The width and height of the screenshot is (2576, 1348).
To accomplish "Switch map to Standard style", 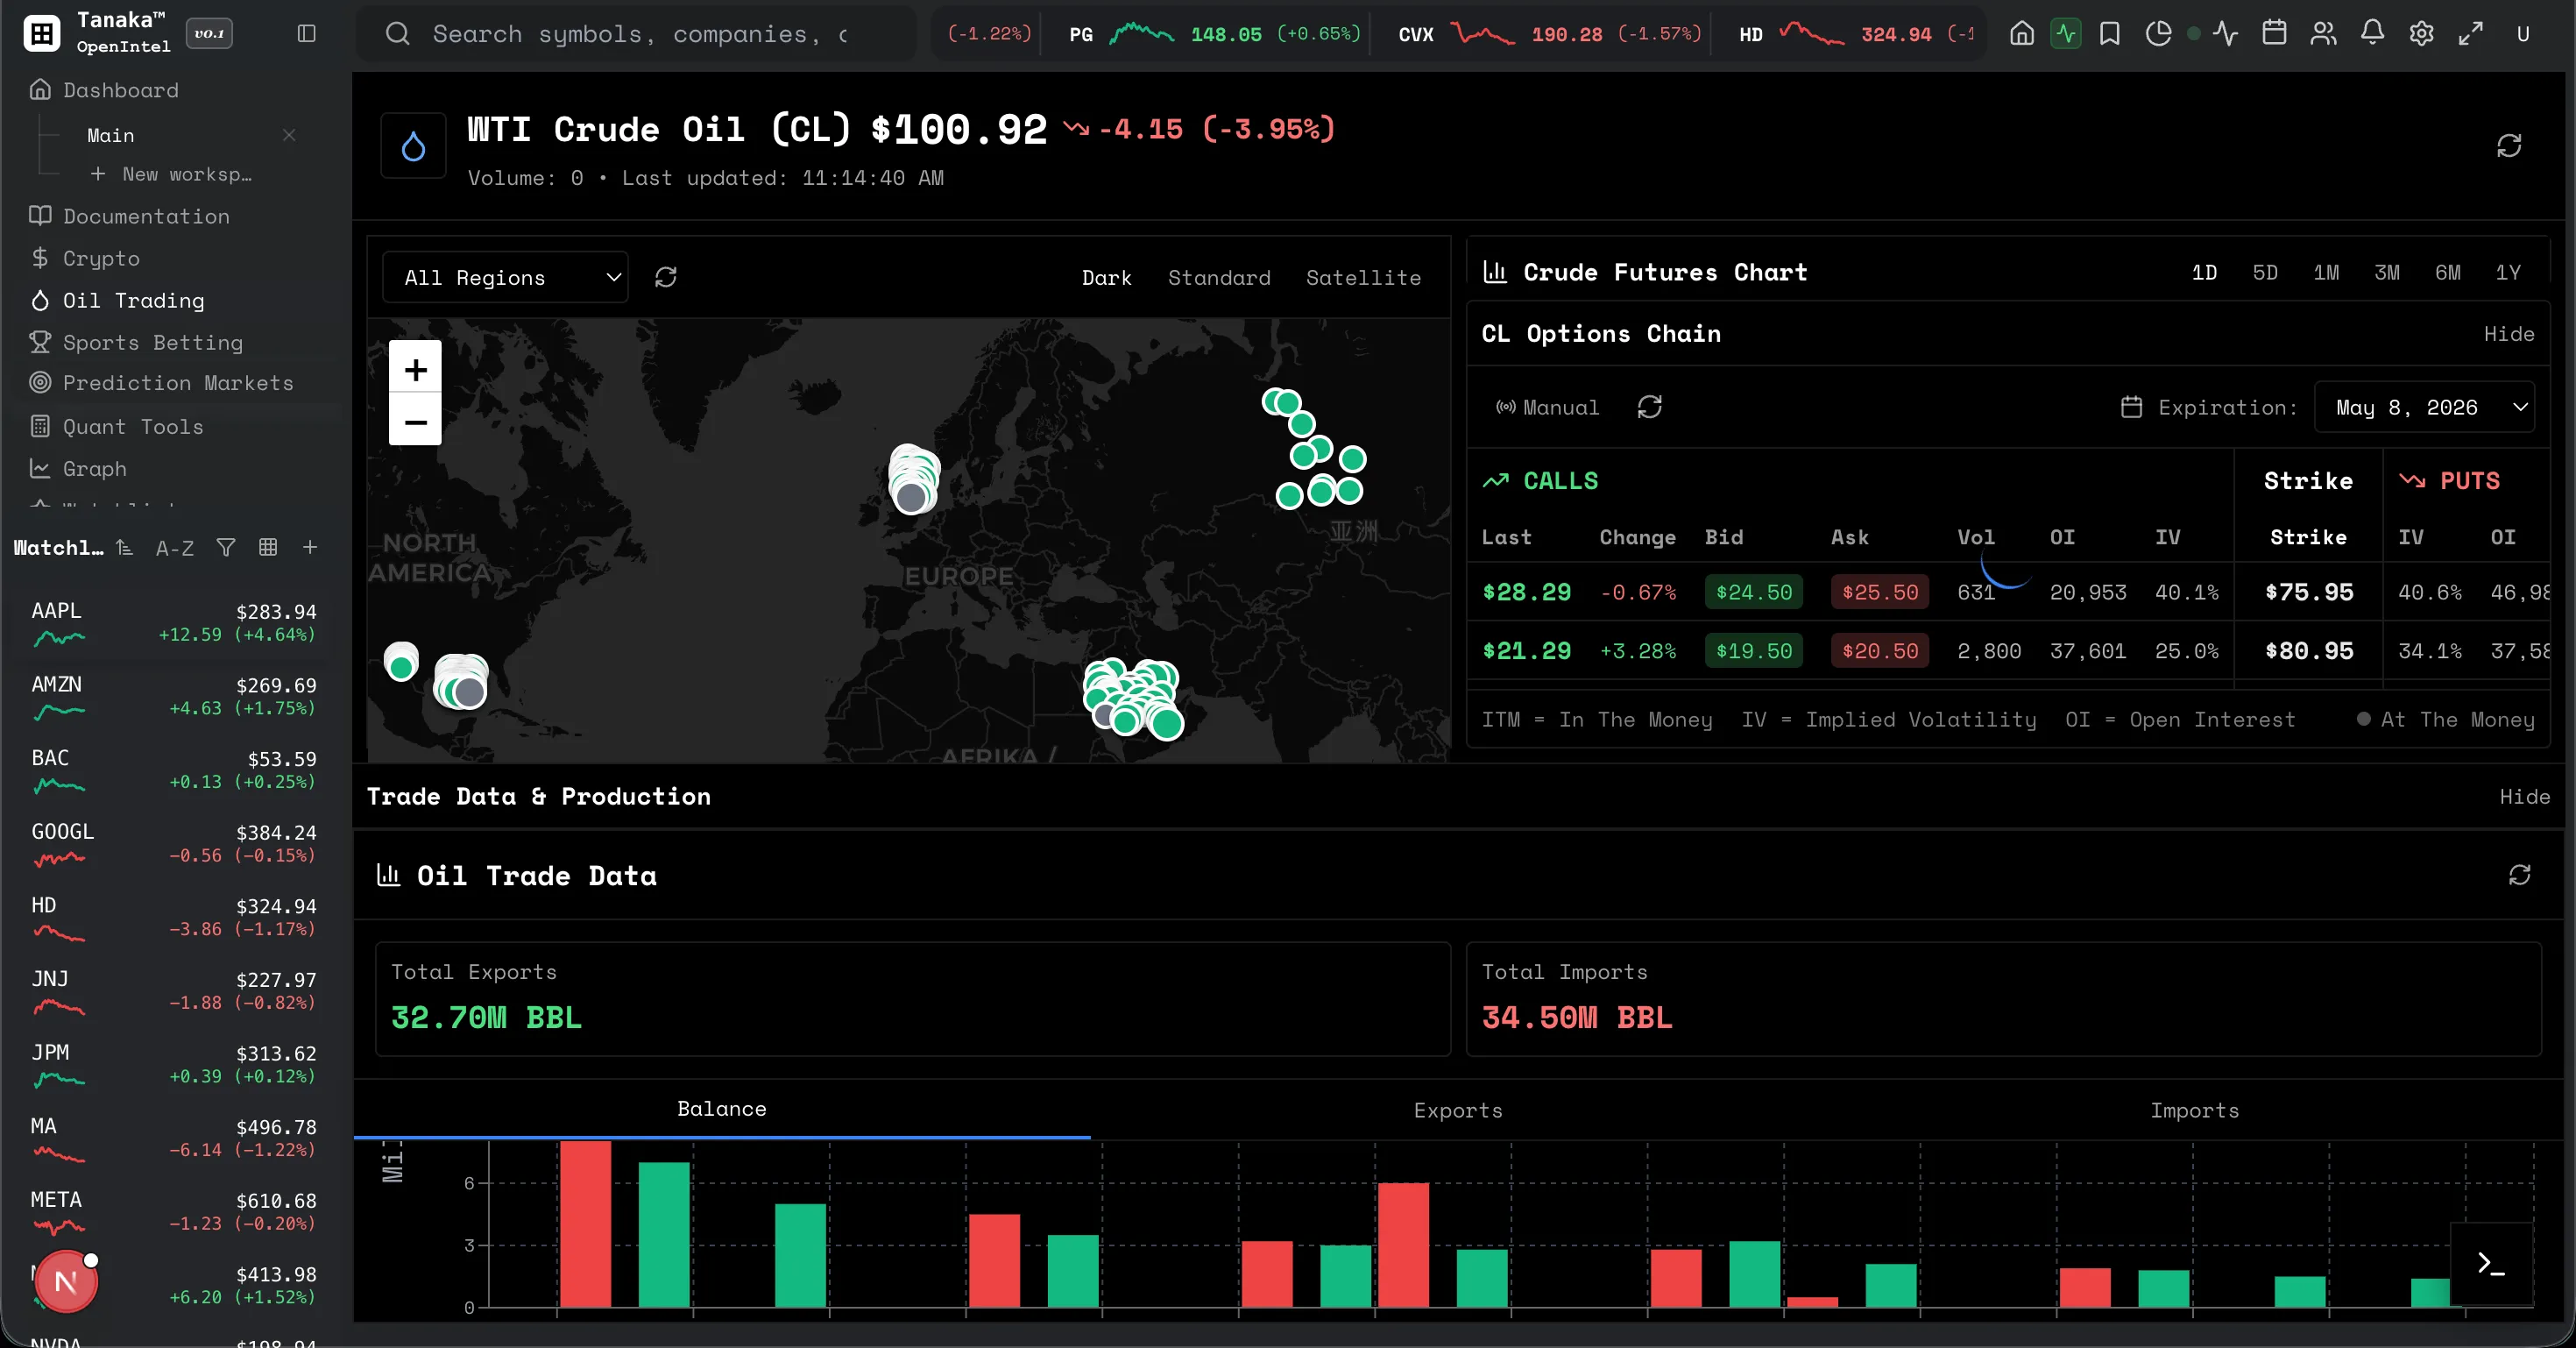I will [x=1219, y=278].
